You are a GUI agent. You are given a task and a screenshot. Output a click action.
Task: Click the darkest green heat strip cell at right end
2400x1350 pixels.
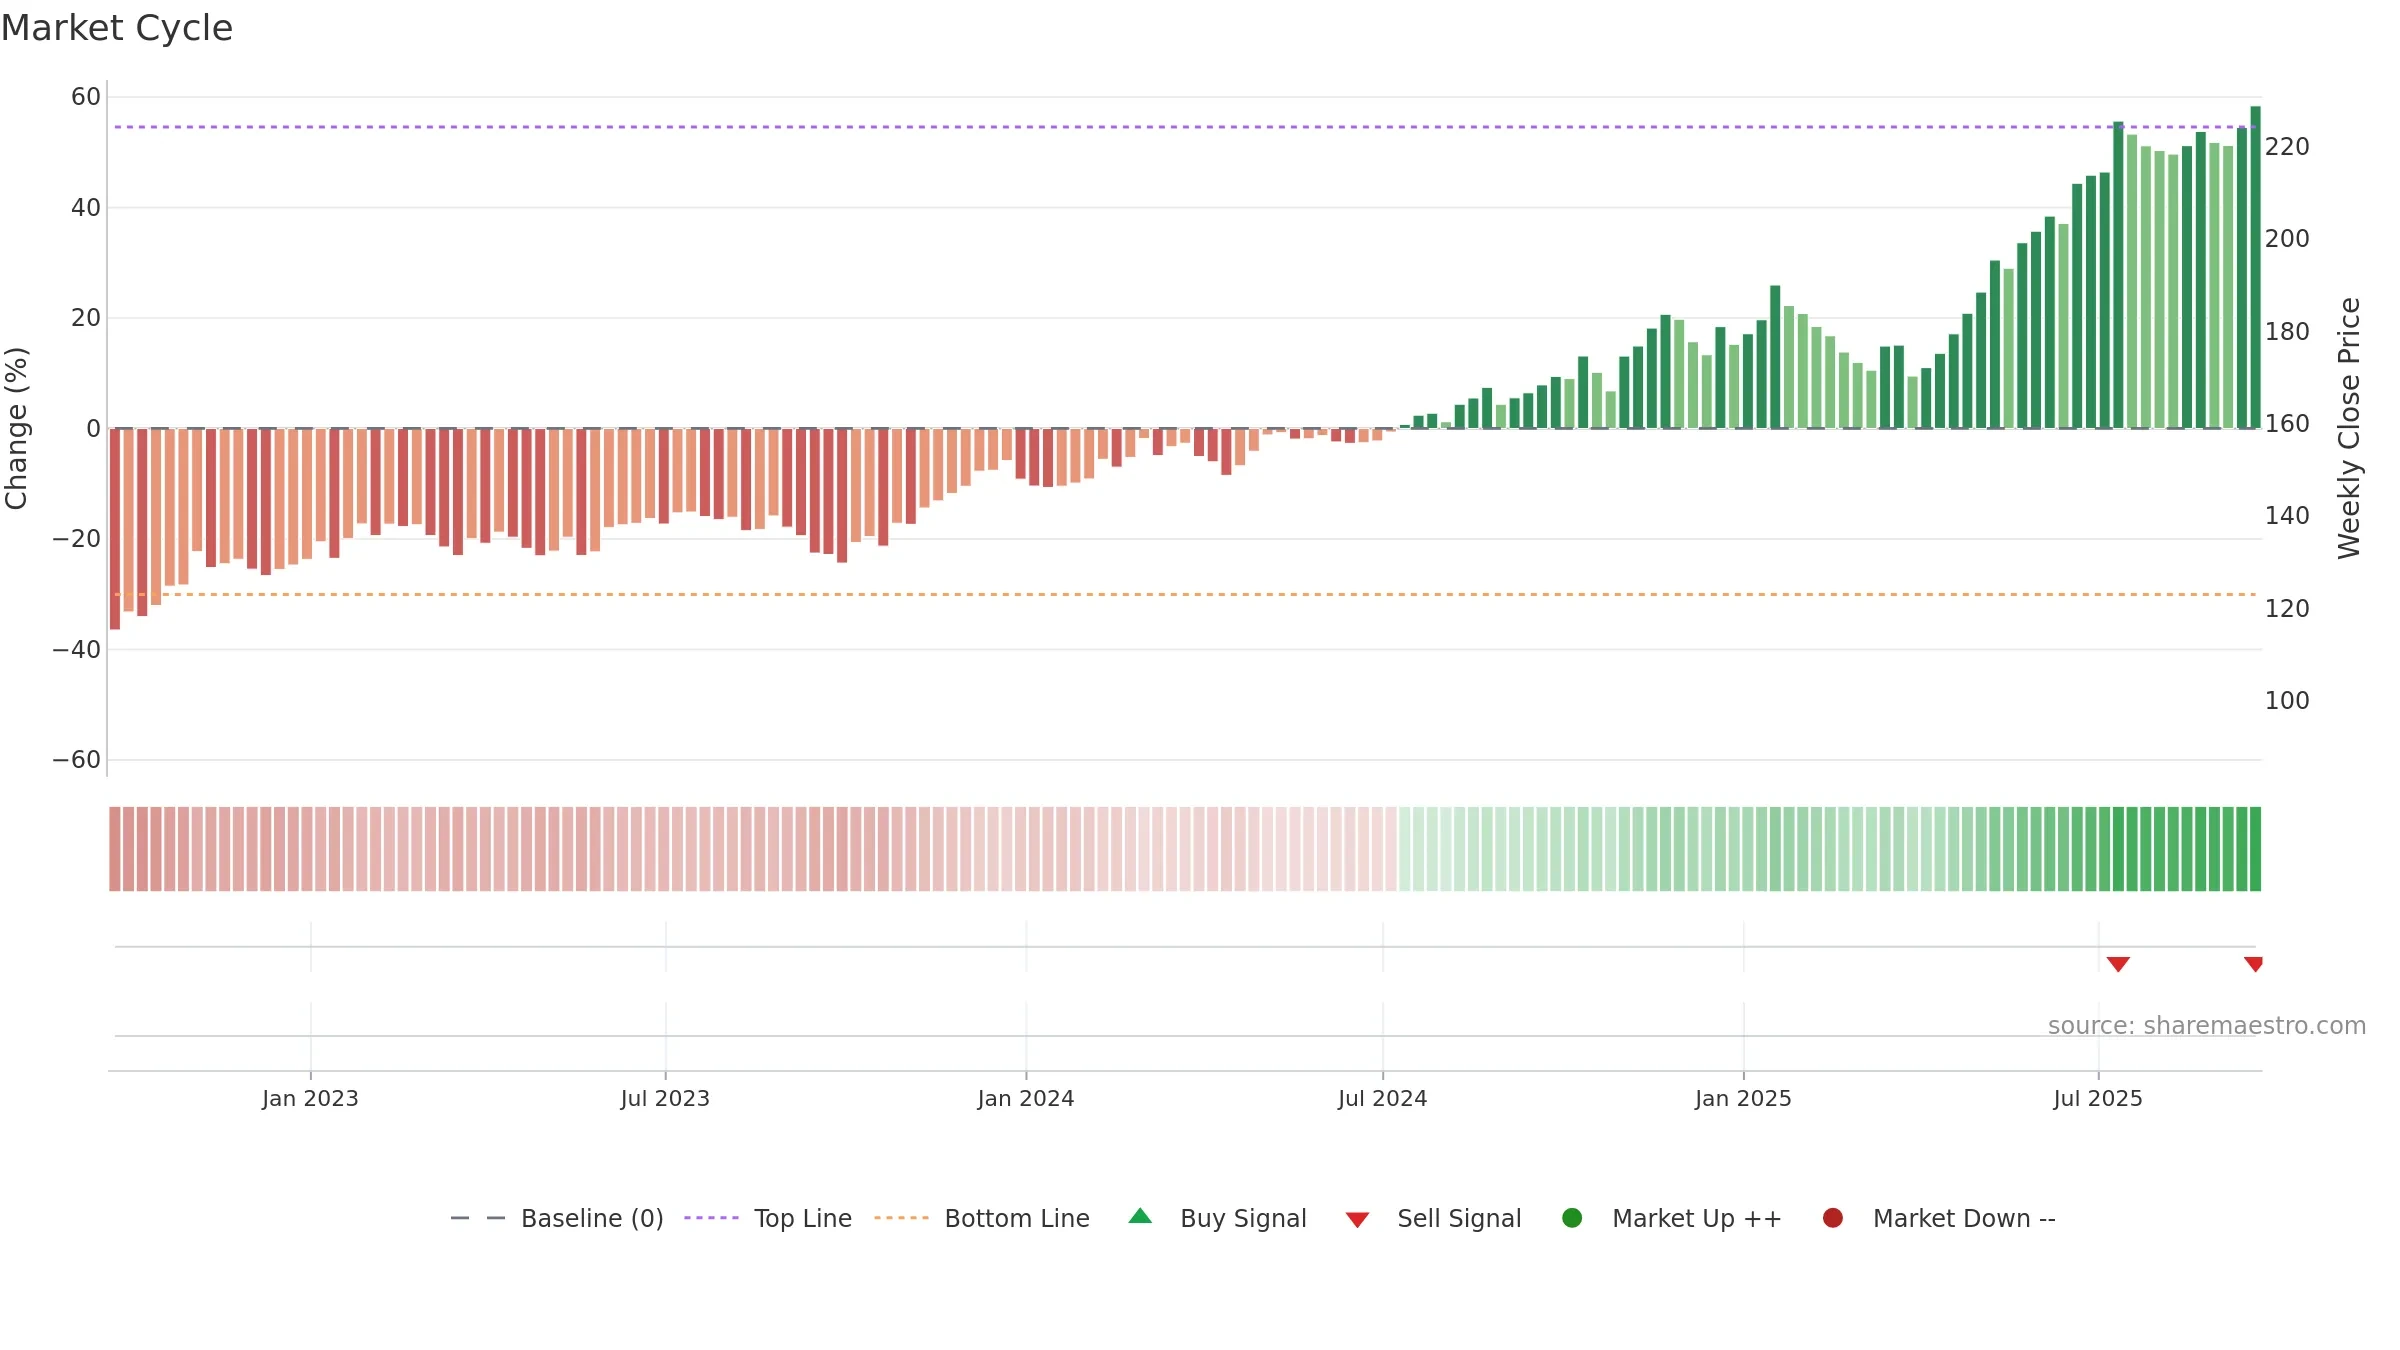click(2255, 849)
